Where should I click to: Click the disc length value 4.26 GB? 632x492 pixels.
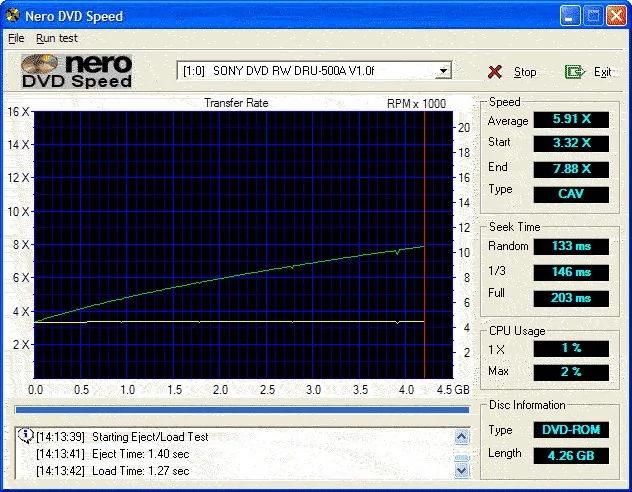(571, 456)
